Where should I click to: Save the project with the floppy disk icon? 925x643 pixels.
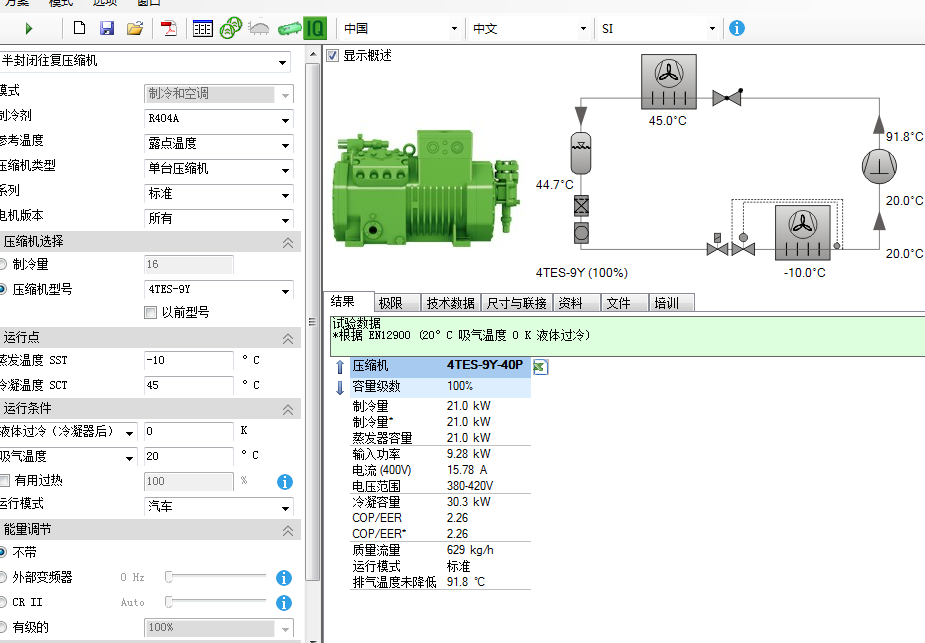pos(107,28)
